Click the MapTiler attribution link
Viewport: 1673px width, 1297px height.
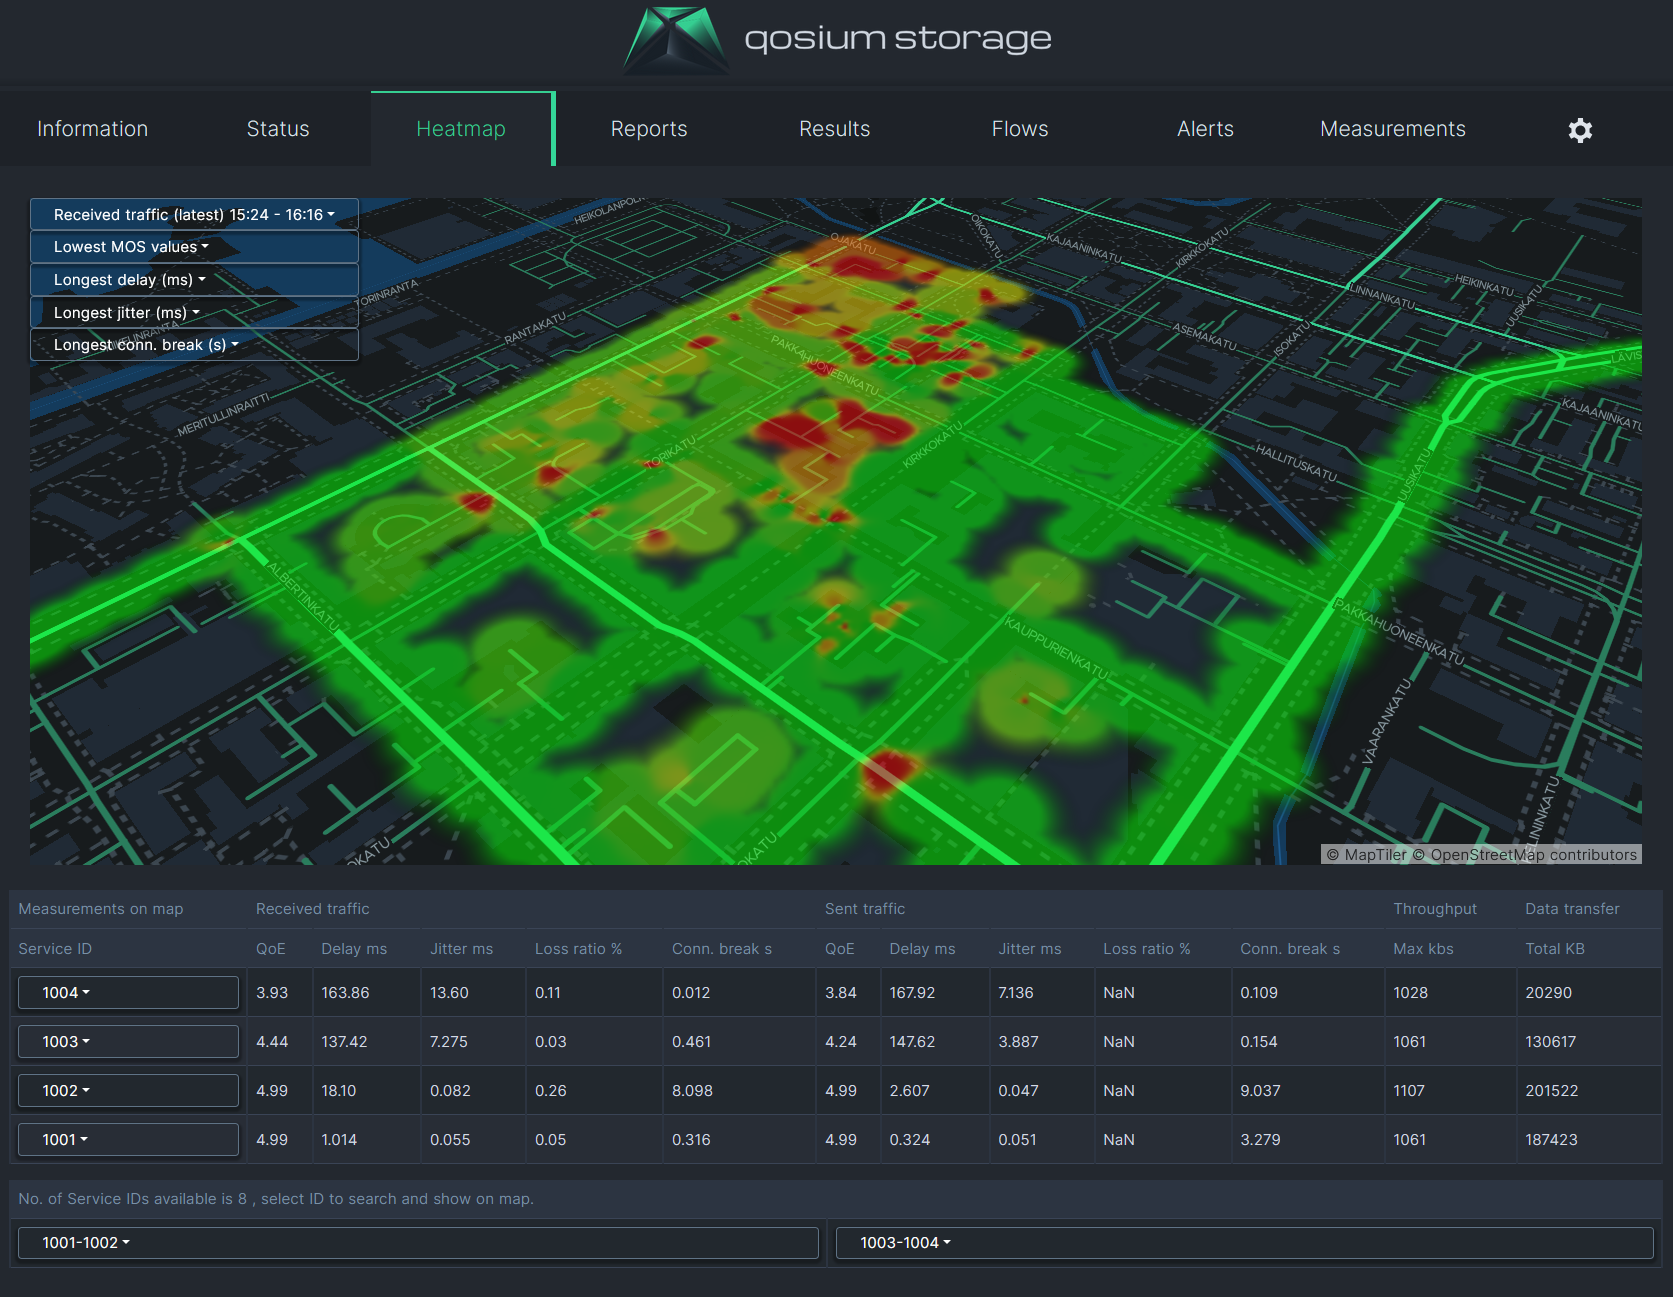[x=1375, y=855]
